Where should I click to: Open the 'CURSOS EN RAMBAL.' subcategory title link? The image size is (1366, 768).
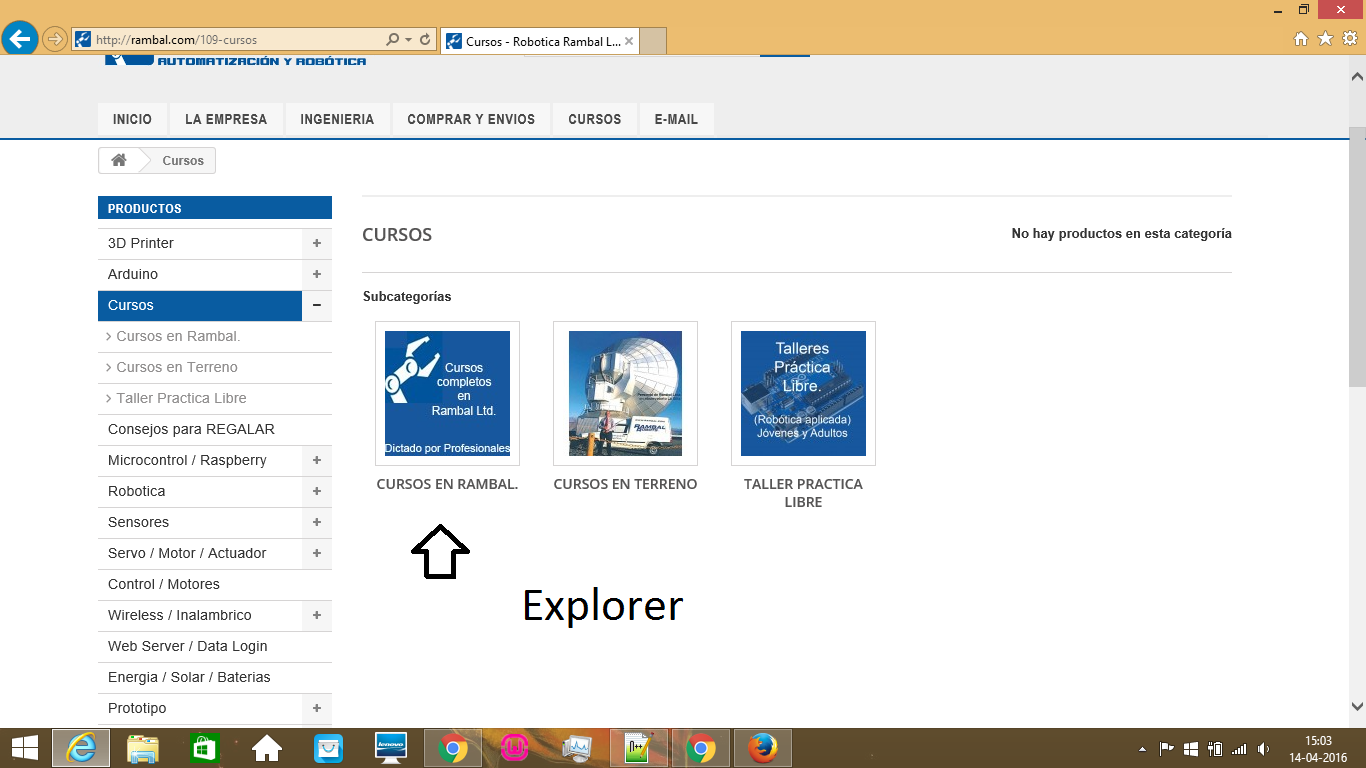[447, 484]
